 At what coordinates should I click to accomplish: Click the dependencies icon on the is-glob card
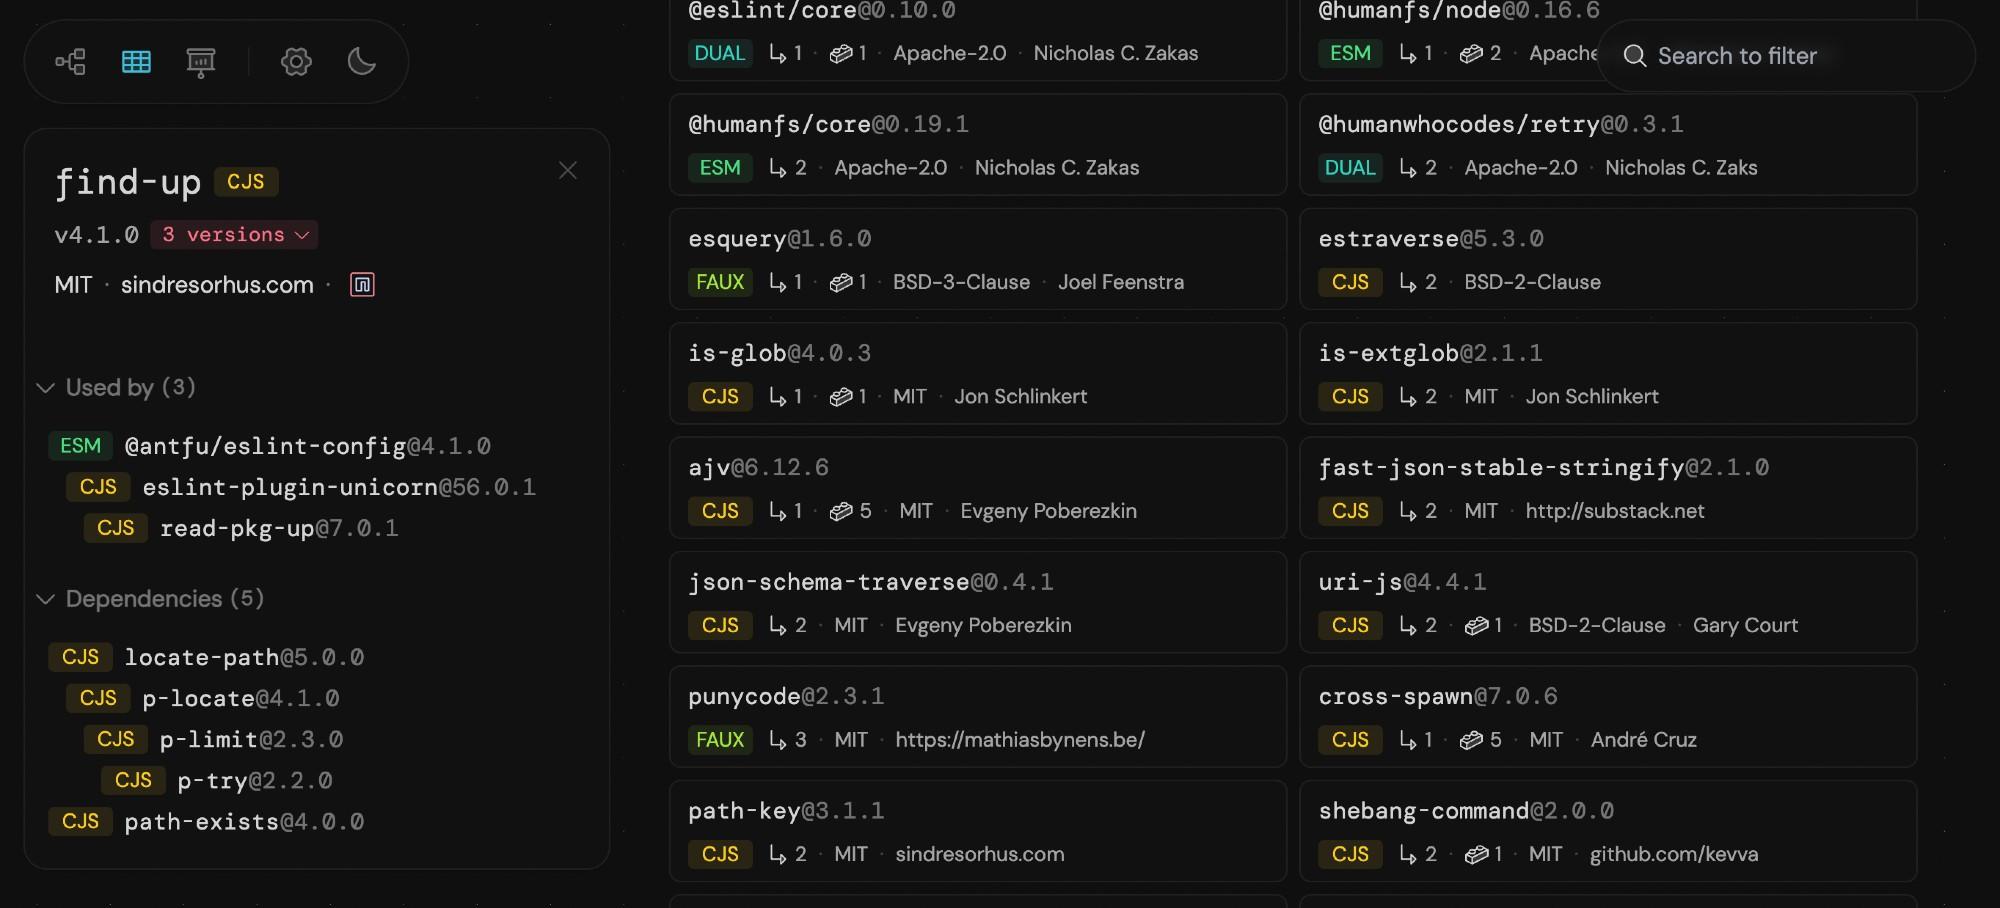(841, 397)
